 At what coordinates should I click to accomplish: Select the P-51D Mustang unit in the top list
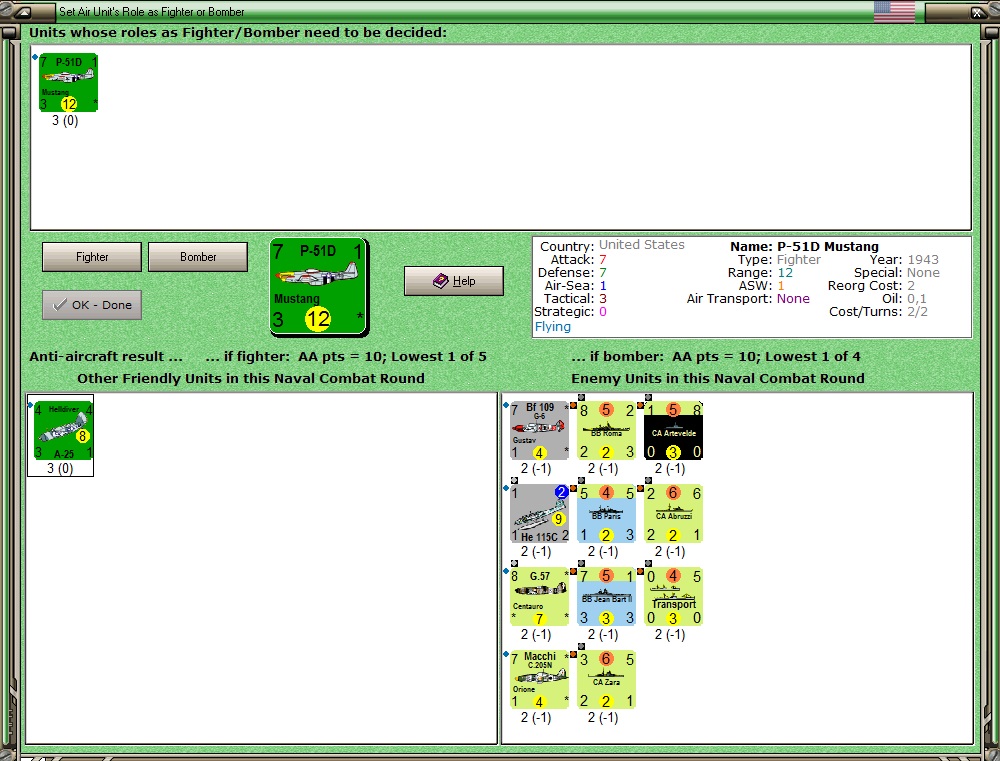68,82
